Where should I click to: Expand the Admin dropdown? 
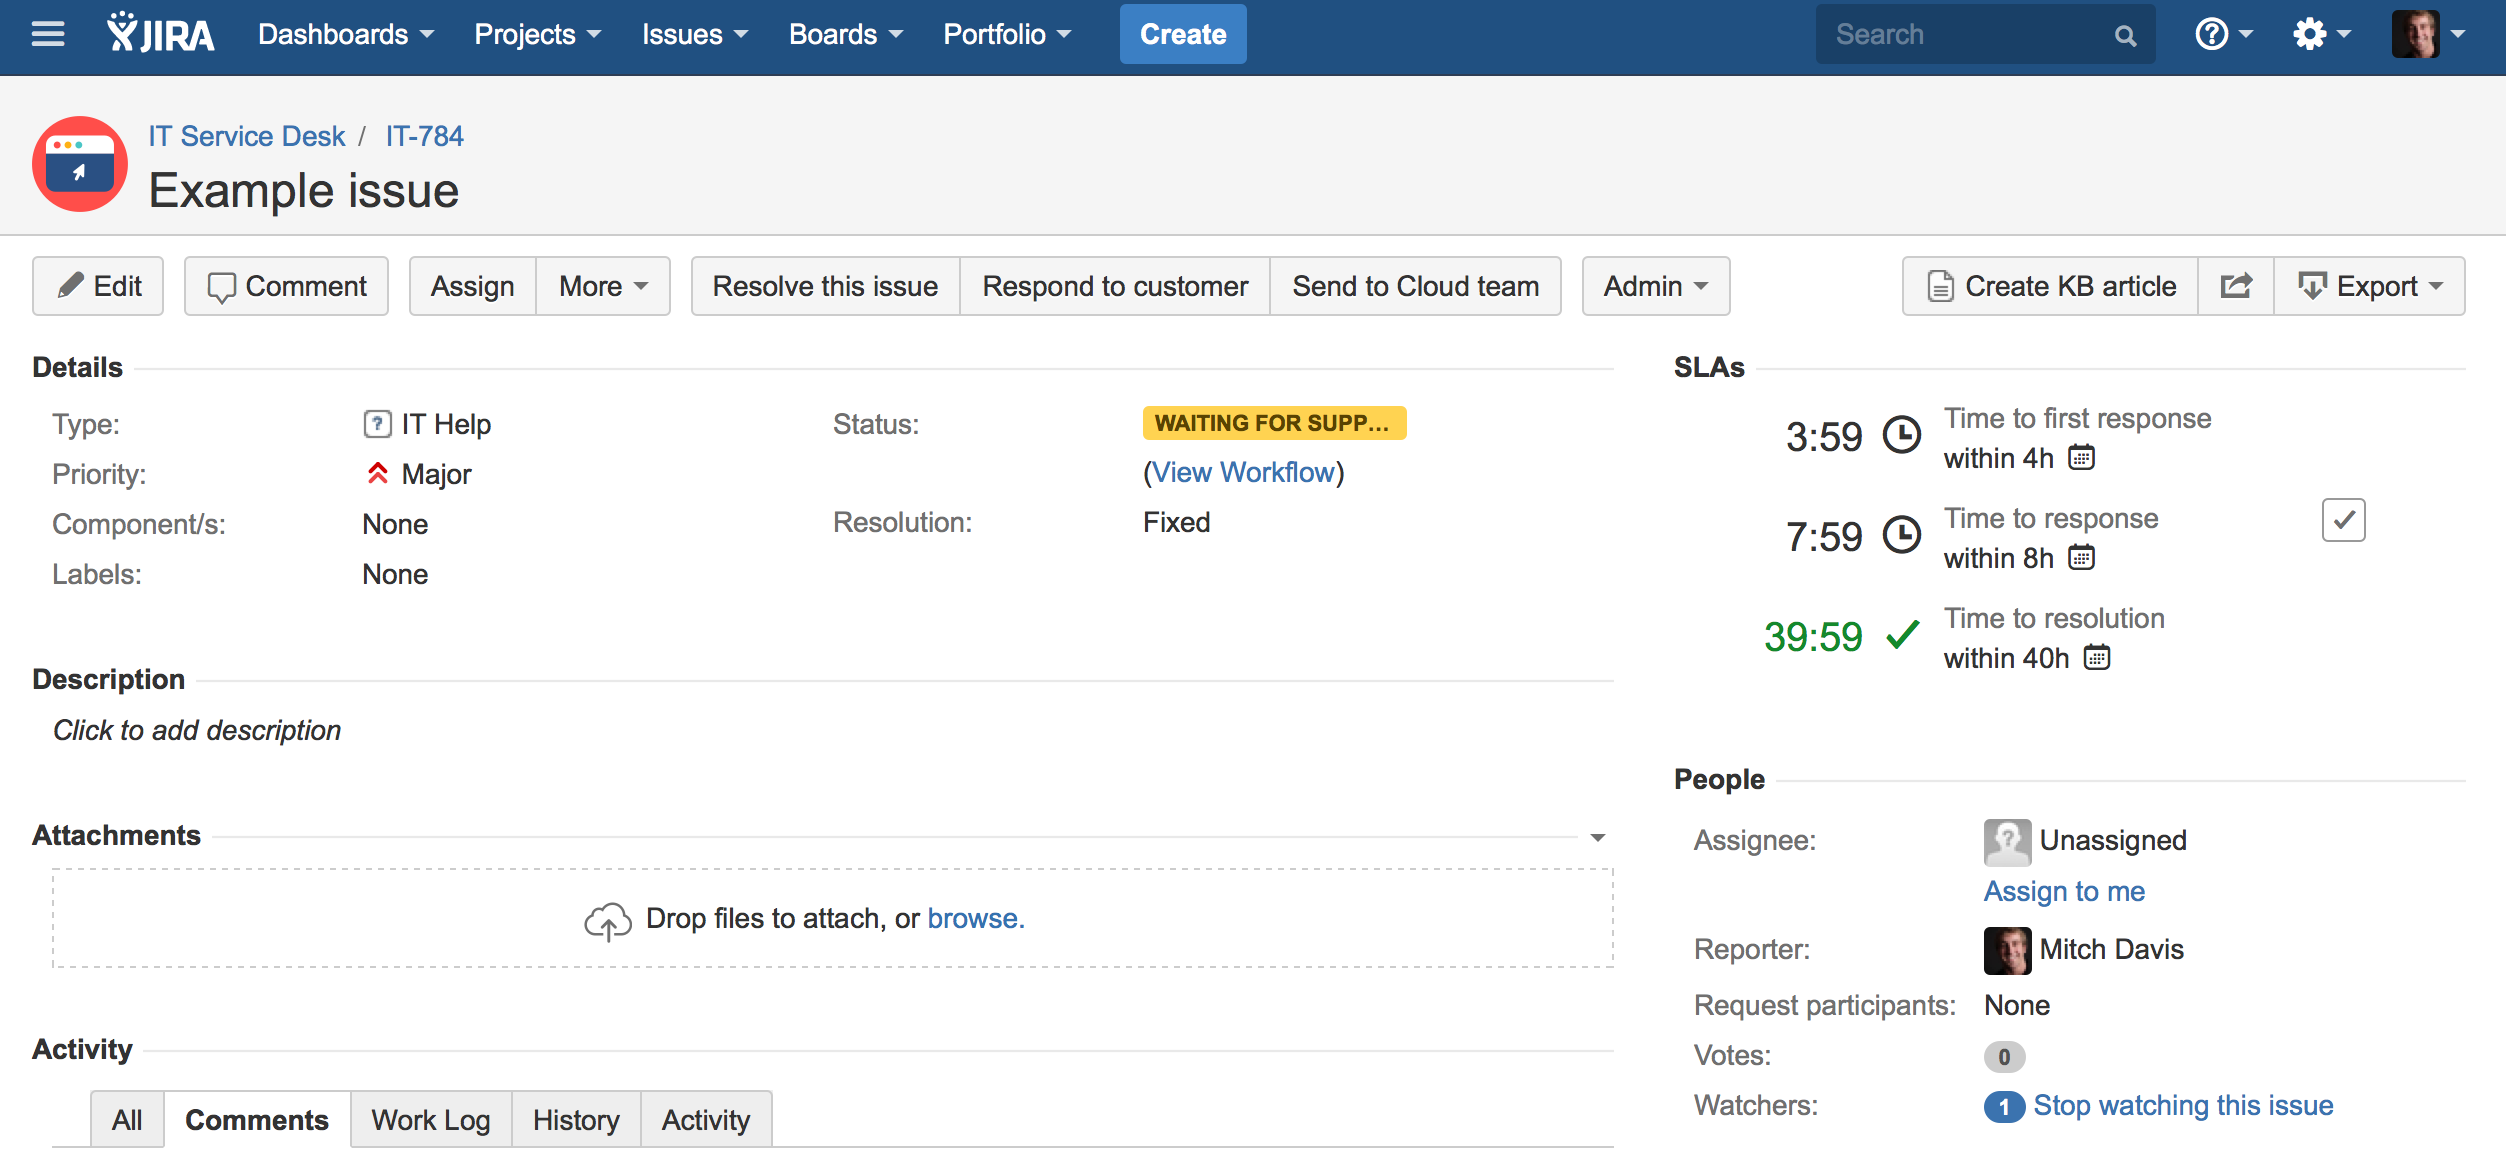pos(1656,286)
